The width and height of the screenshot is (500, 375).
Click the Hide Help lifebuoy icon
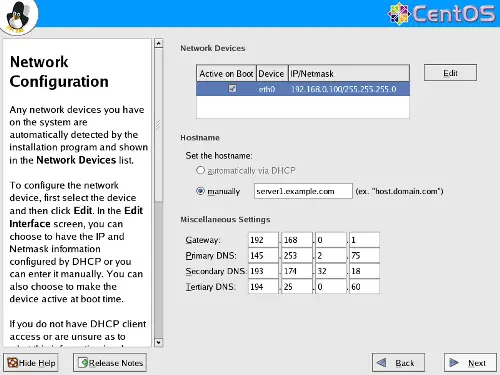(x=13, y=363)
